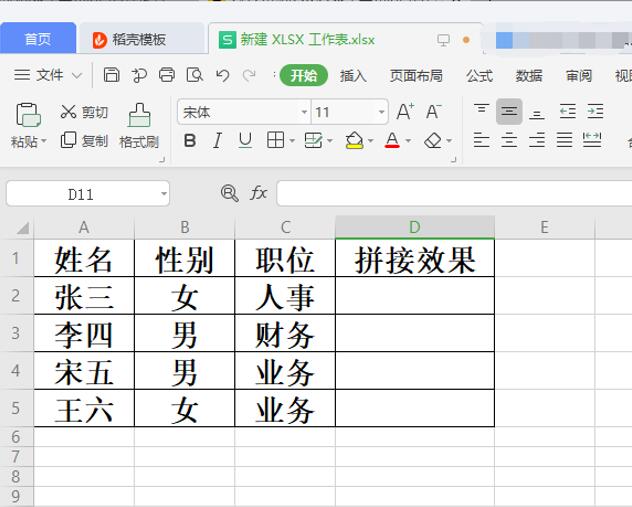This screenshot has height=507, width=632.
Task: Open the 公式 ribbon tab
Action: pyautogui.click(x=479, y=75)
